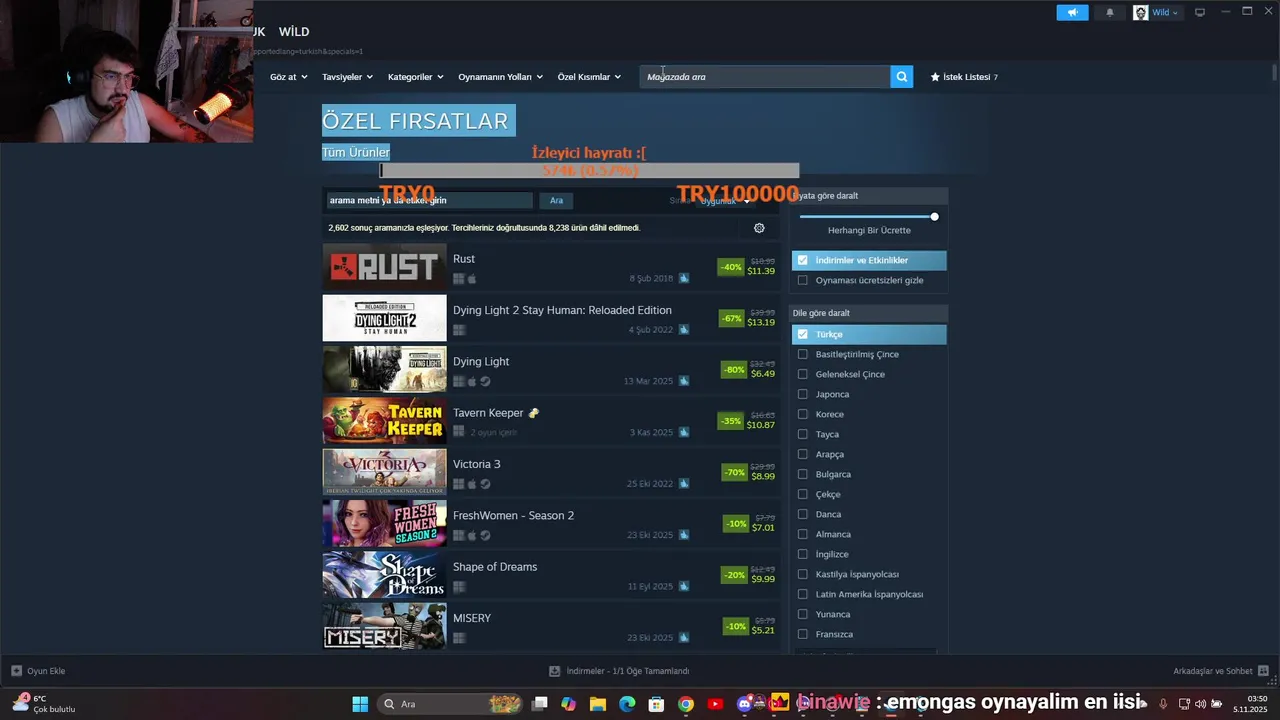Screen dimensions: 1280x720
Task: Collapse the Fiyata göre daralt section
Action: coord(868,196)
